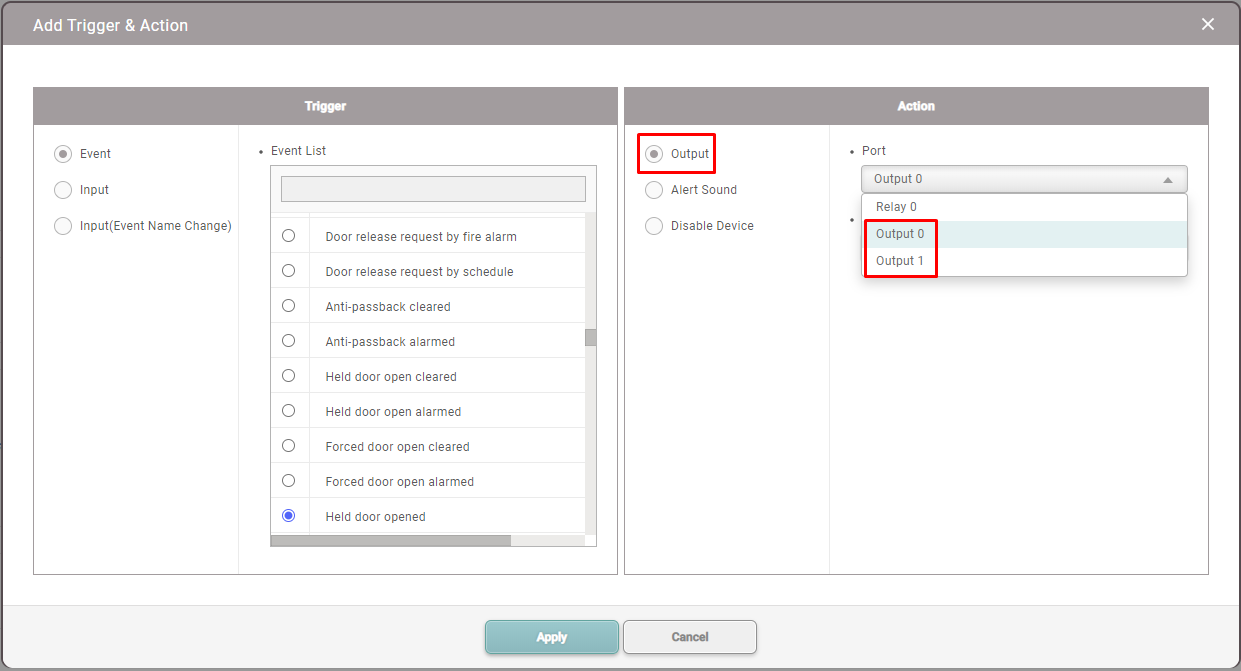Choose Relay 0 from Port list
The width and height of the screenshot is (1241, 671).
click(x=896, y=207)
